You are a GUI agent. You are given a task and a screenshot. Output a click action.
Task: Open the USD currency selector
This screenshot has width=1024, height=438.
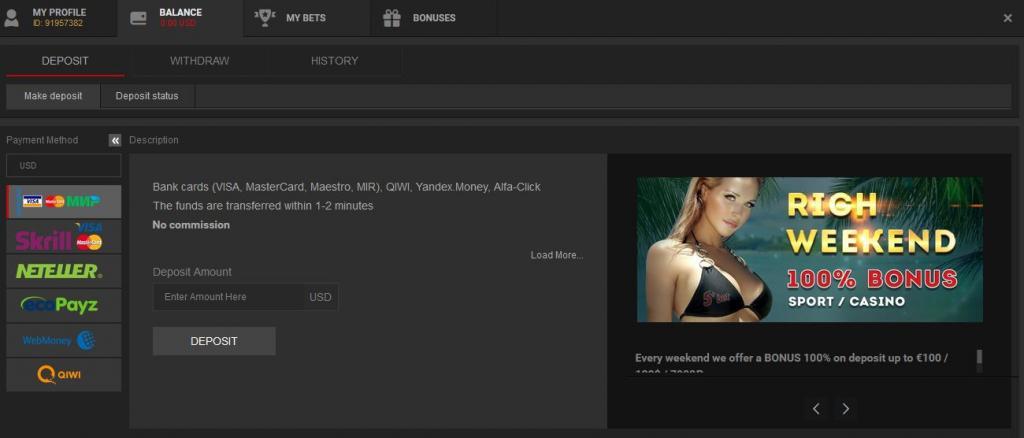[x=63, y=166]
